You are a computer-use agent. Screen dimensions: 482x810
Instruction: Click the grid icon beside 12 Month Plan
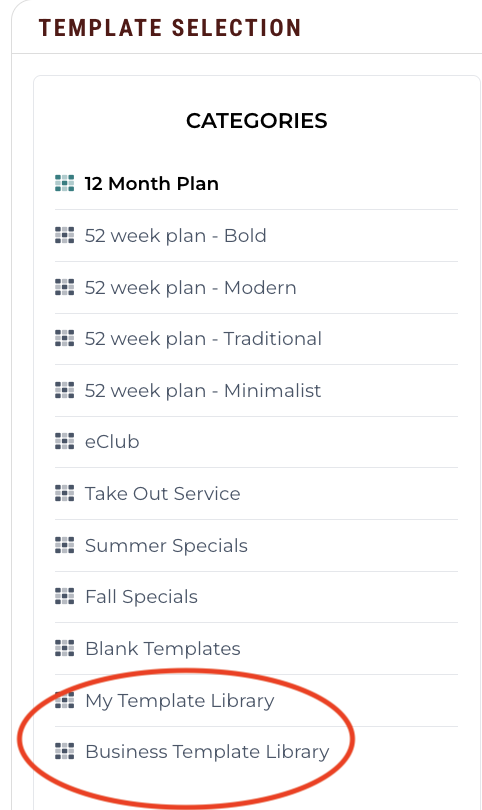coord(65,183)
